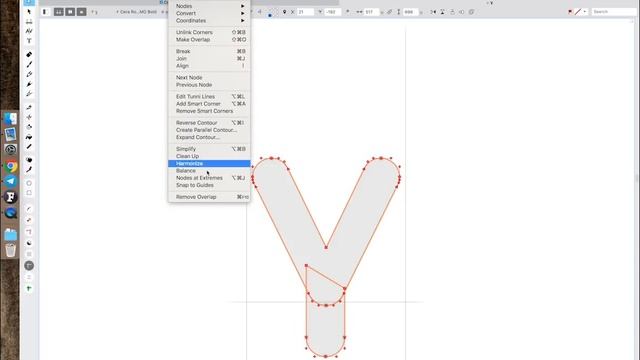Go to Previous Node
640x360 pixels.
[209, 85]
